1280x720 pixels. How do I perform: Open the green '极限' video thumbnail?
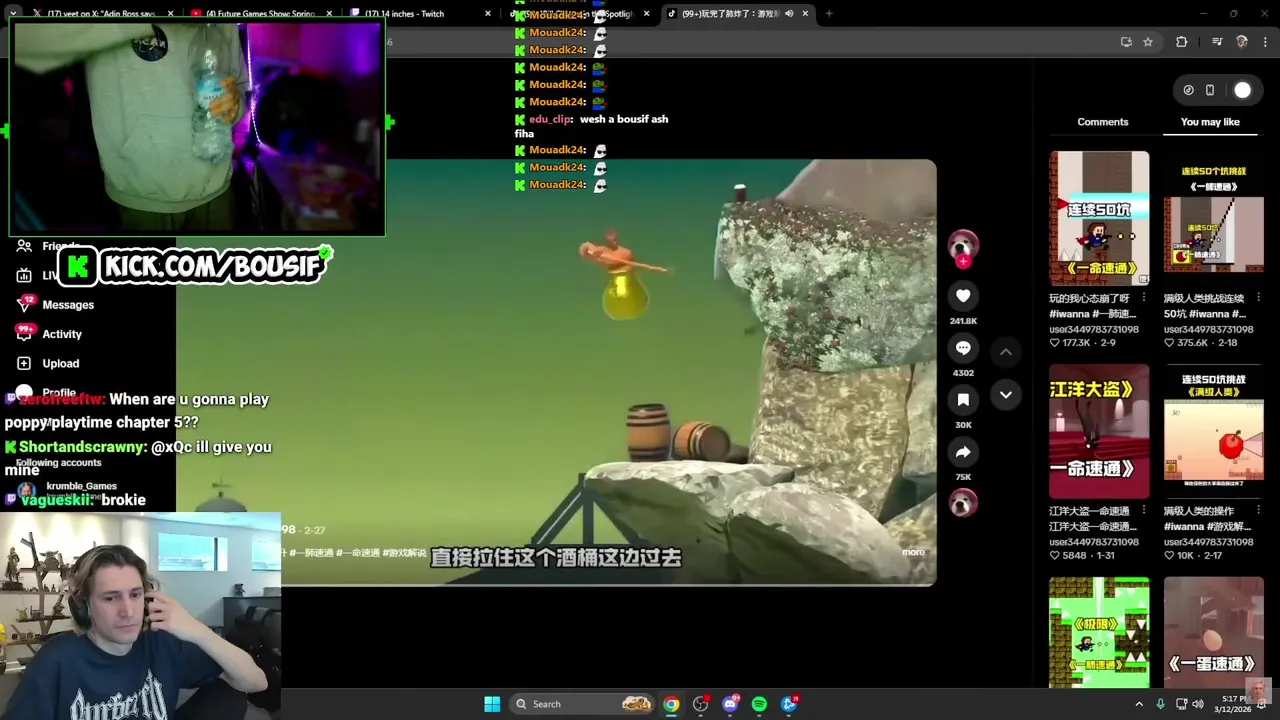[x=1099, y=632]
